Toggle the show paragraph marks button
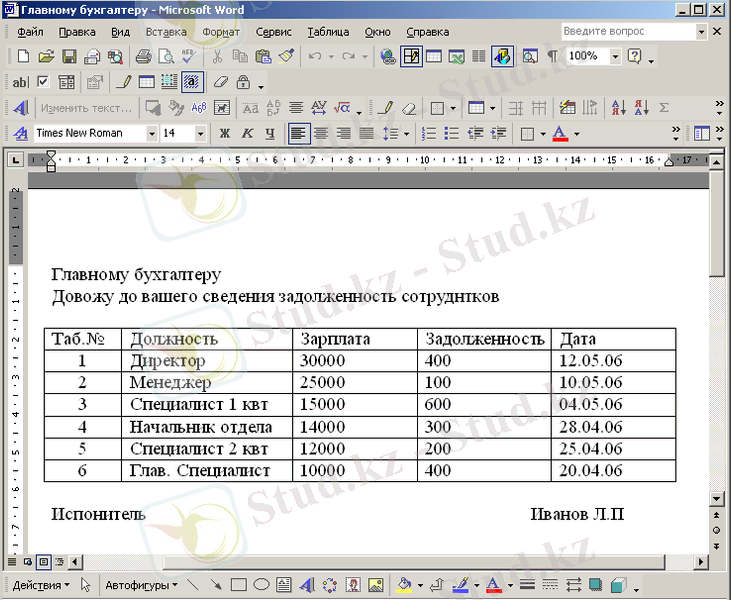The height and width of the screenshot is (600, 731). coord(553,57)
